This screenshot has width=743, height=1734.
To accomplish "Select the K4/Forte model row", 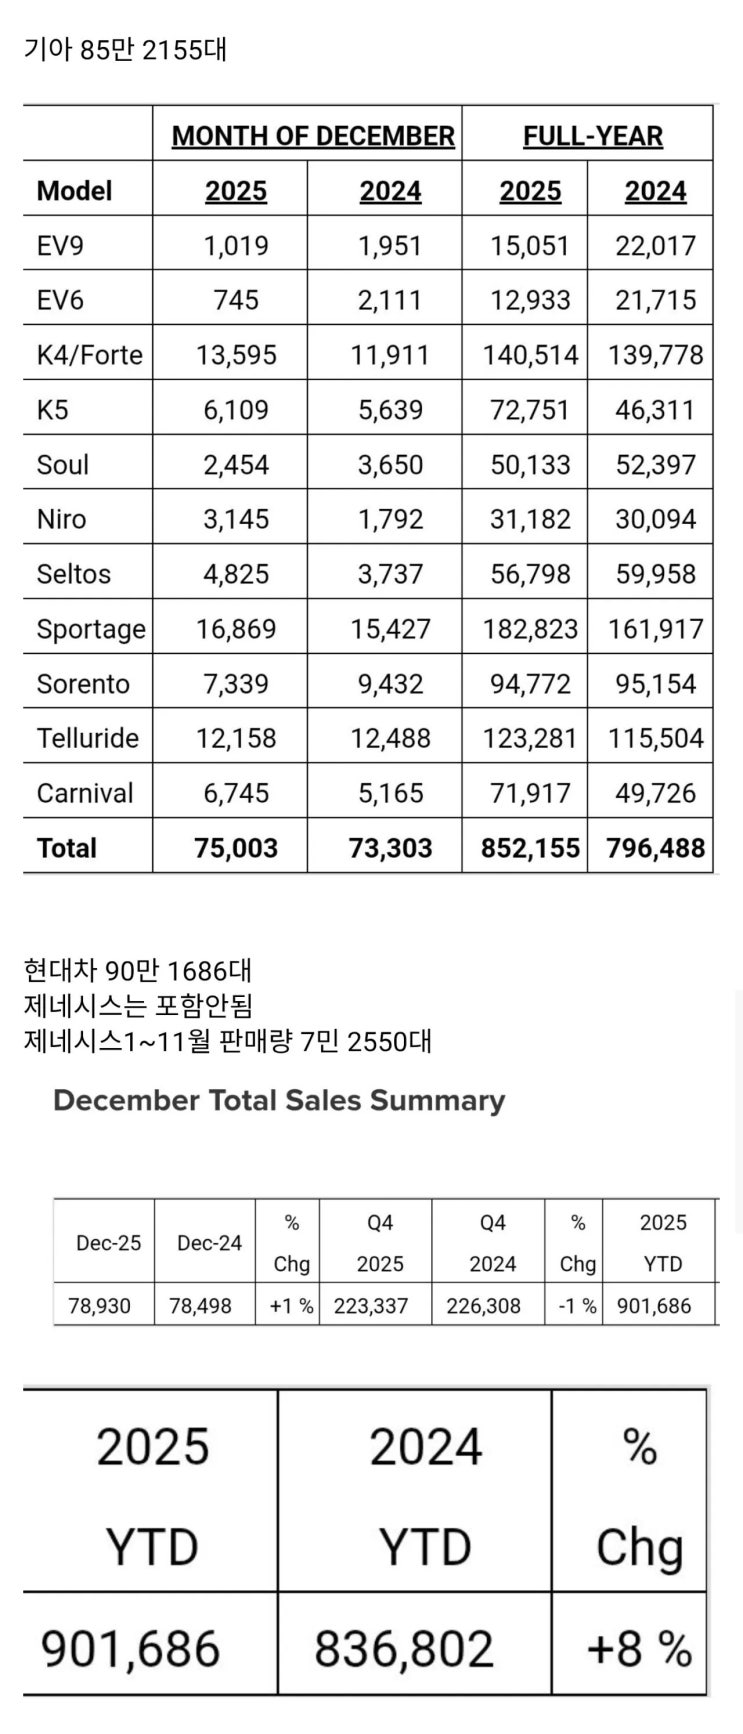I will pos(368,355).
